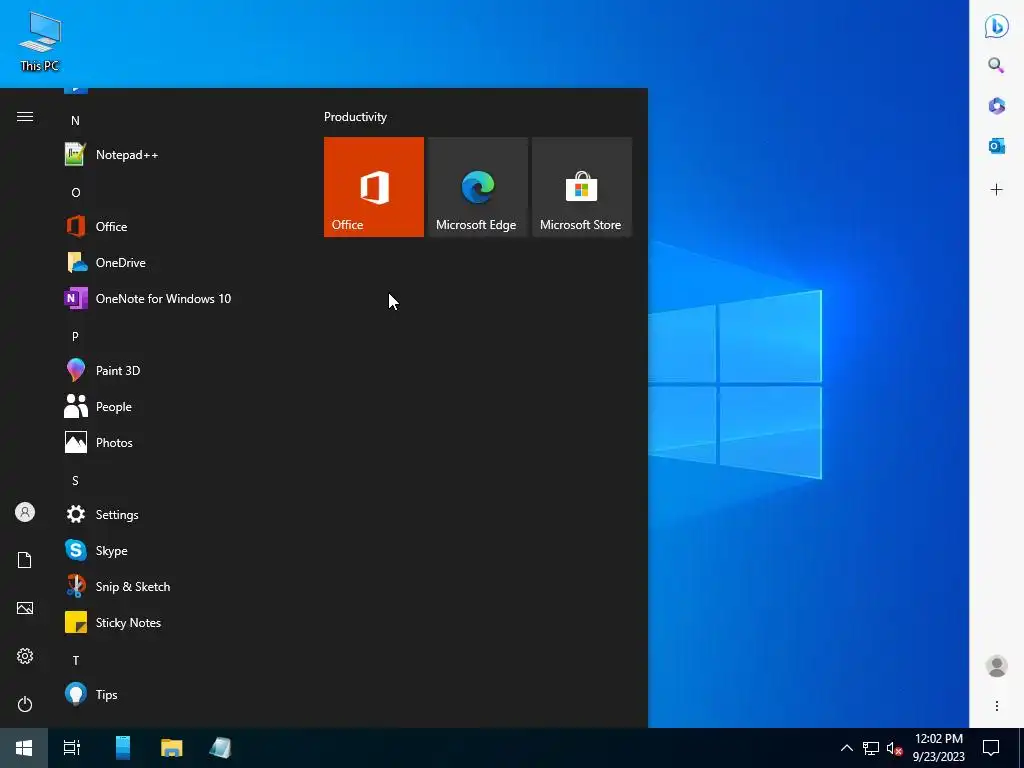Click the letter T section header
This screenshot has width=1024, height=768.
pos(75,660)
